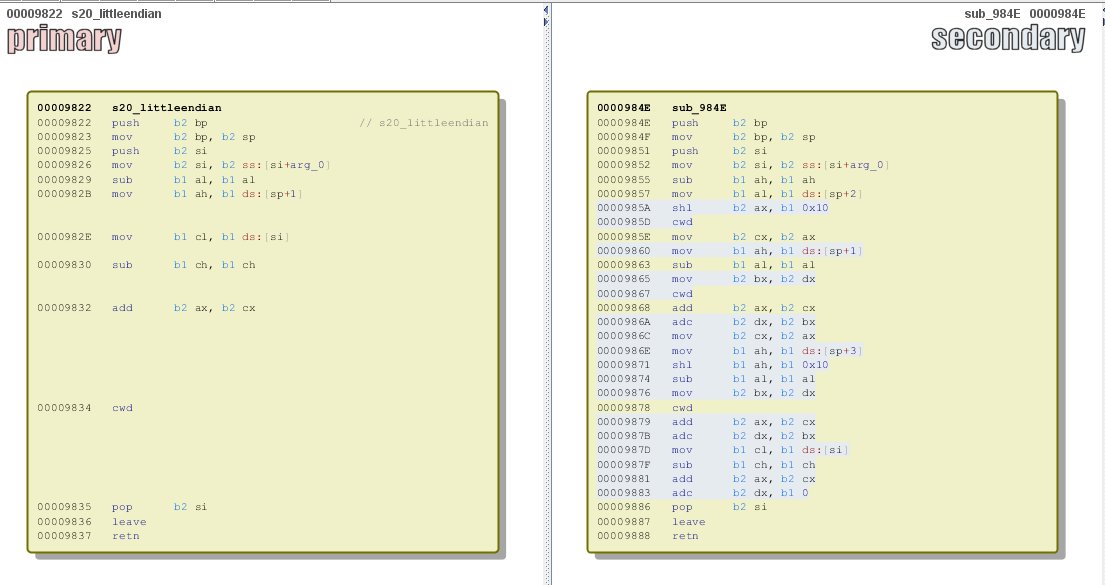
Task: Collapse the secondary pane with the right splitter arrow
Action: tap(545, 23)
